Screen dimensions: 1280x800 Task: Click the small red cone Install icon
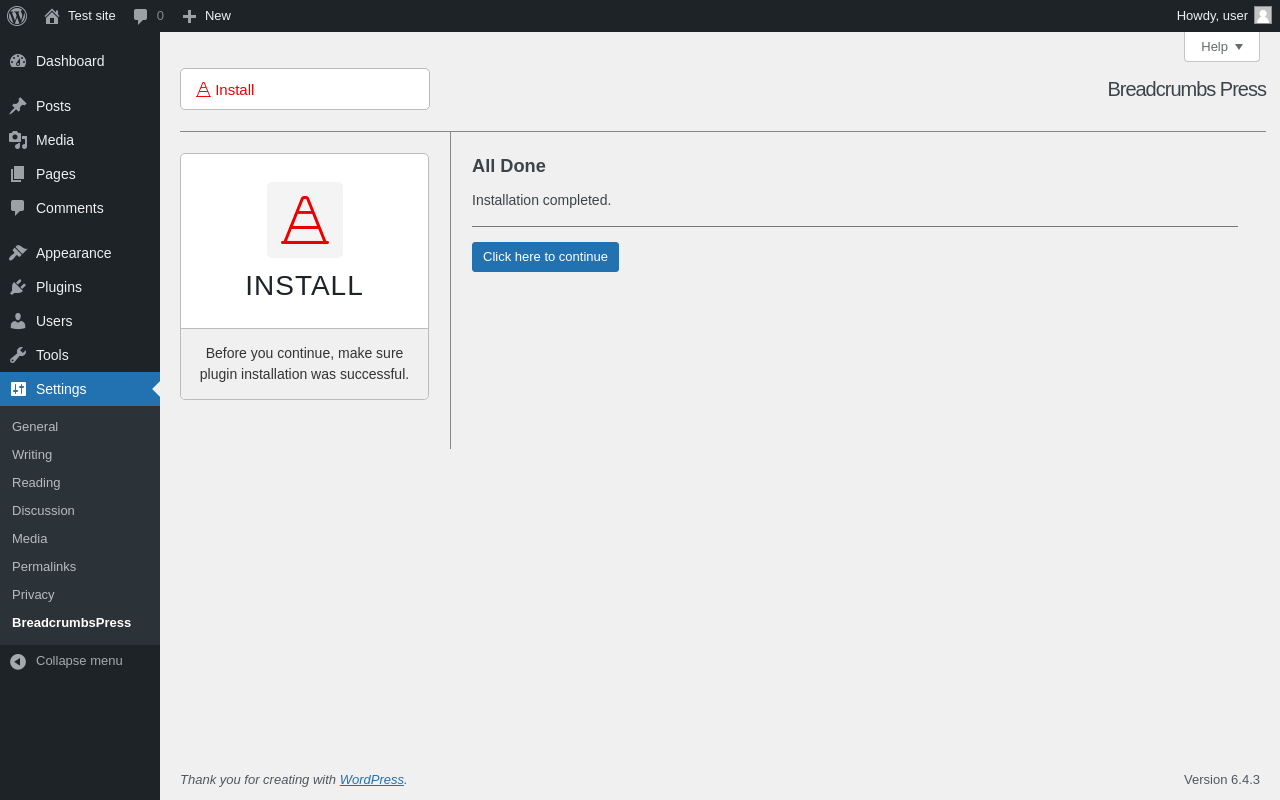203,90
